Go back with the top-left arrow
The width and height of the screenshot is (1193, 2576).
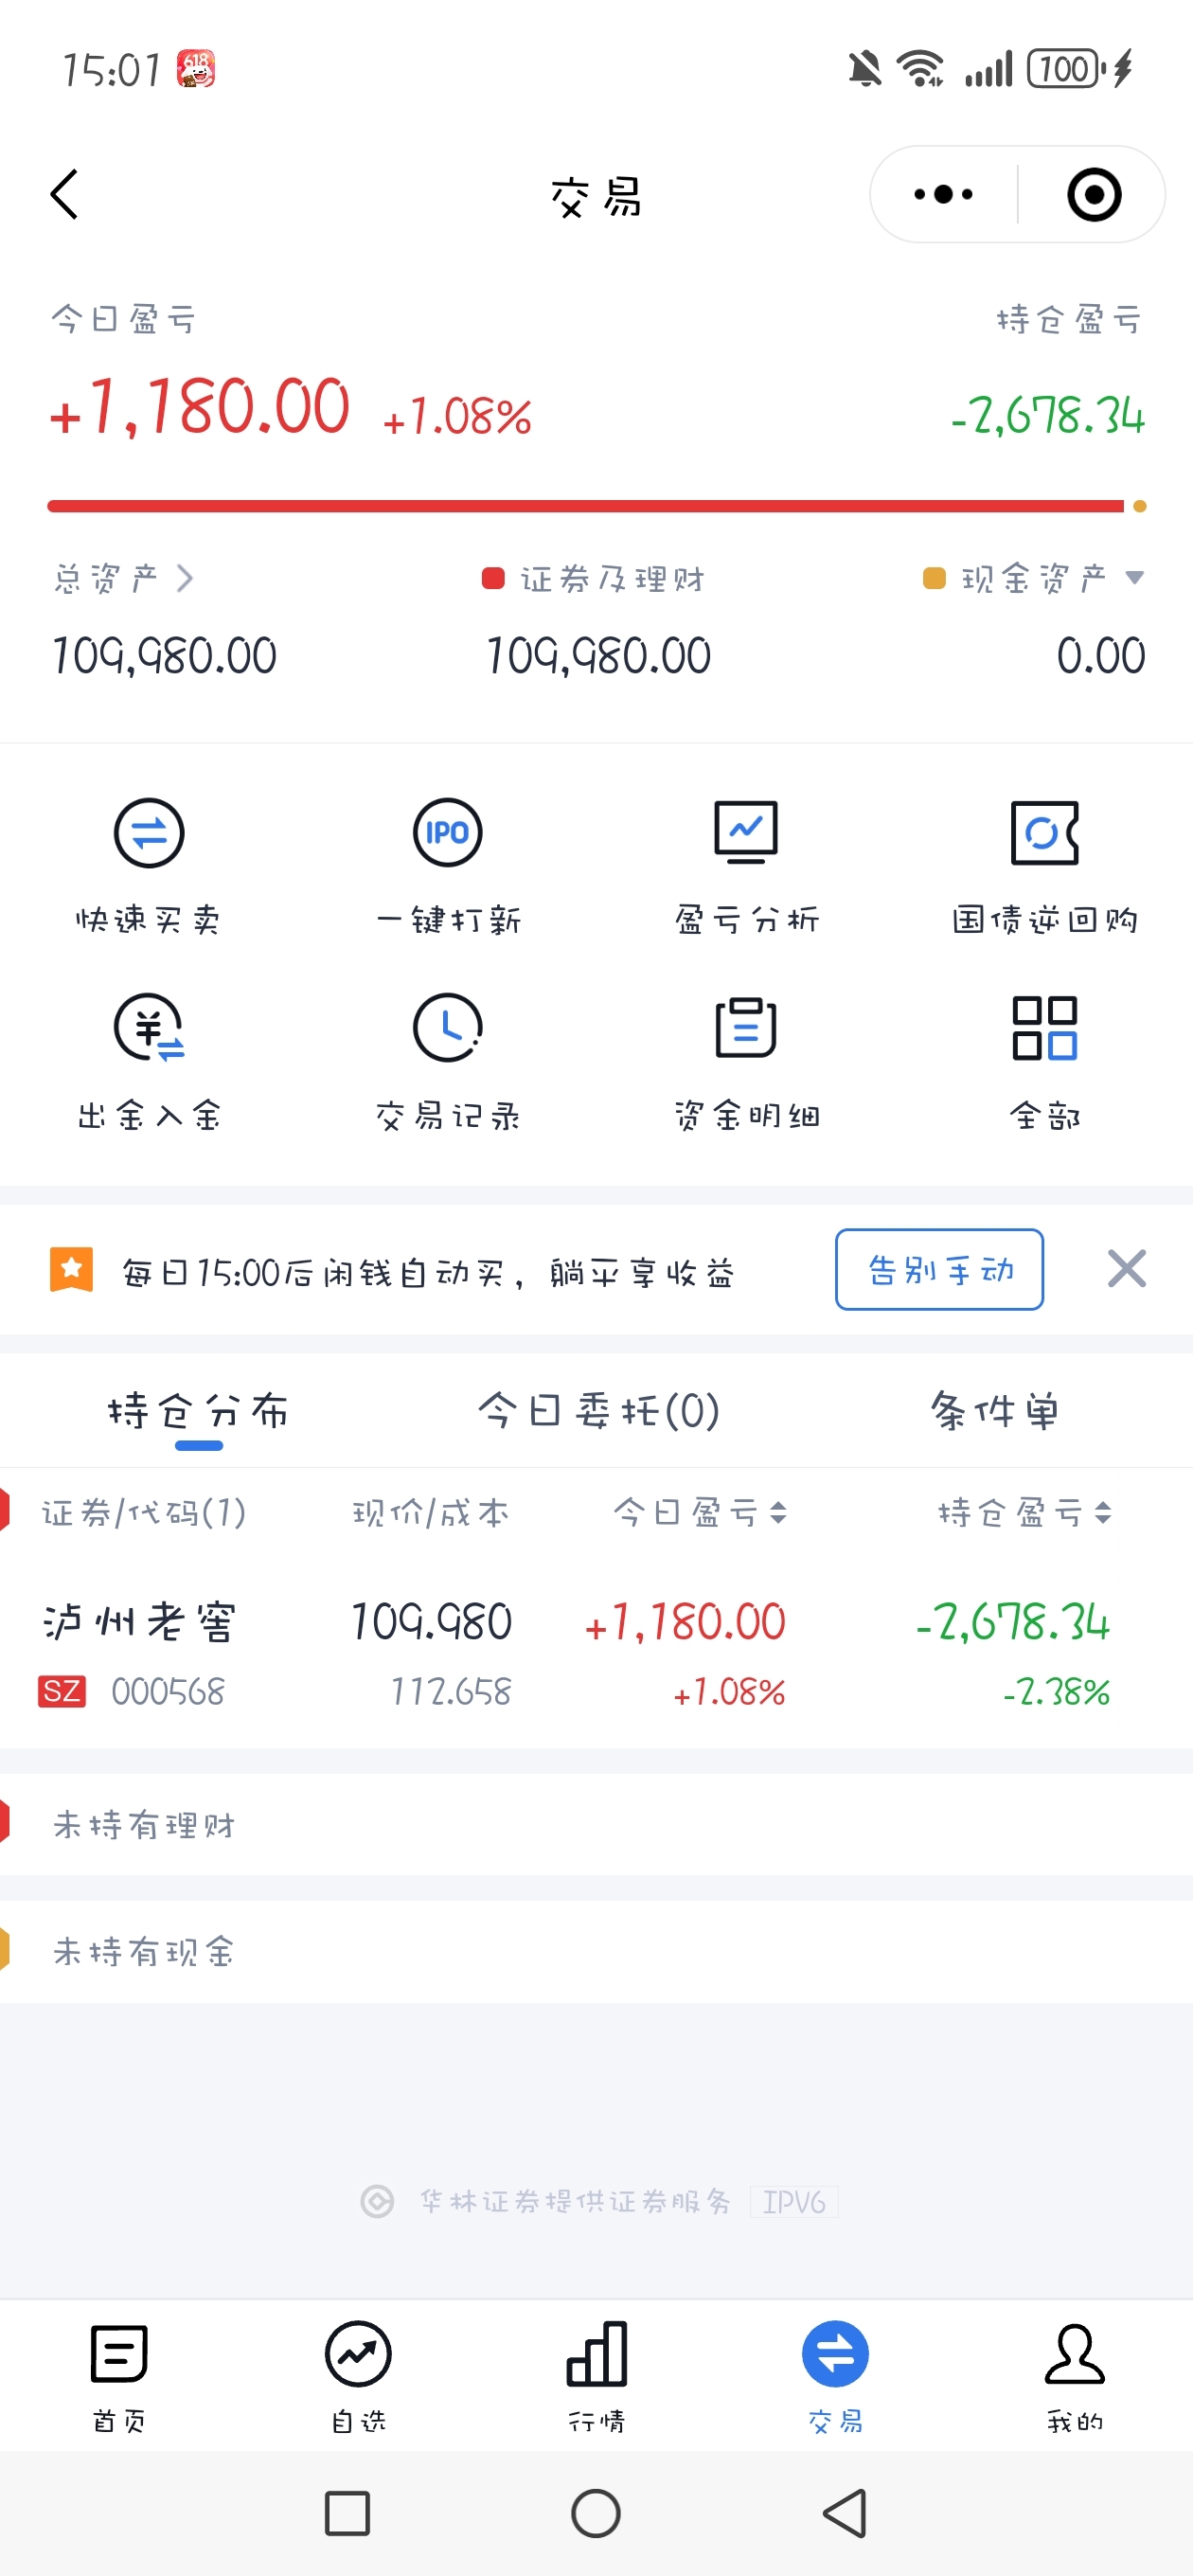coord(64,194)
